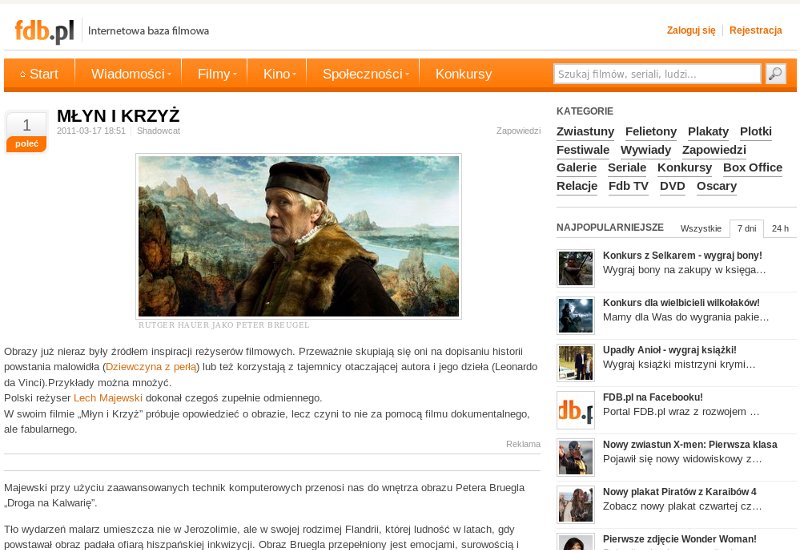Expand the Społeczności dropdown menu
The height and width of the screenshot is (550, 800).
[x=365, y=74]
